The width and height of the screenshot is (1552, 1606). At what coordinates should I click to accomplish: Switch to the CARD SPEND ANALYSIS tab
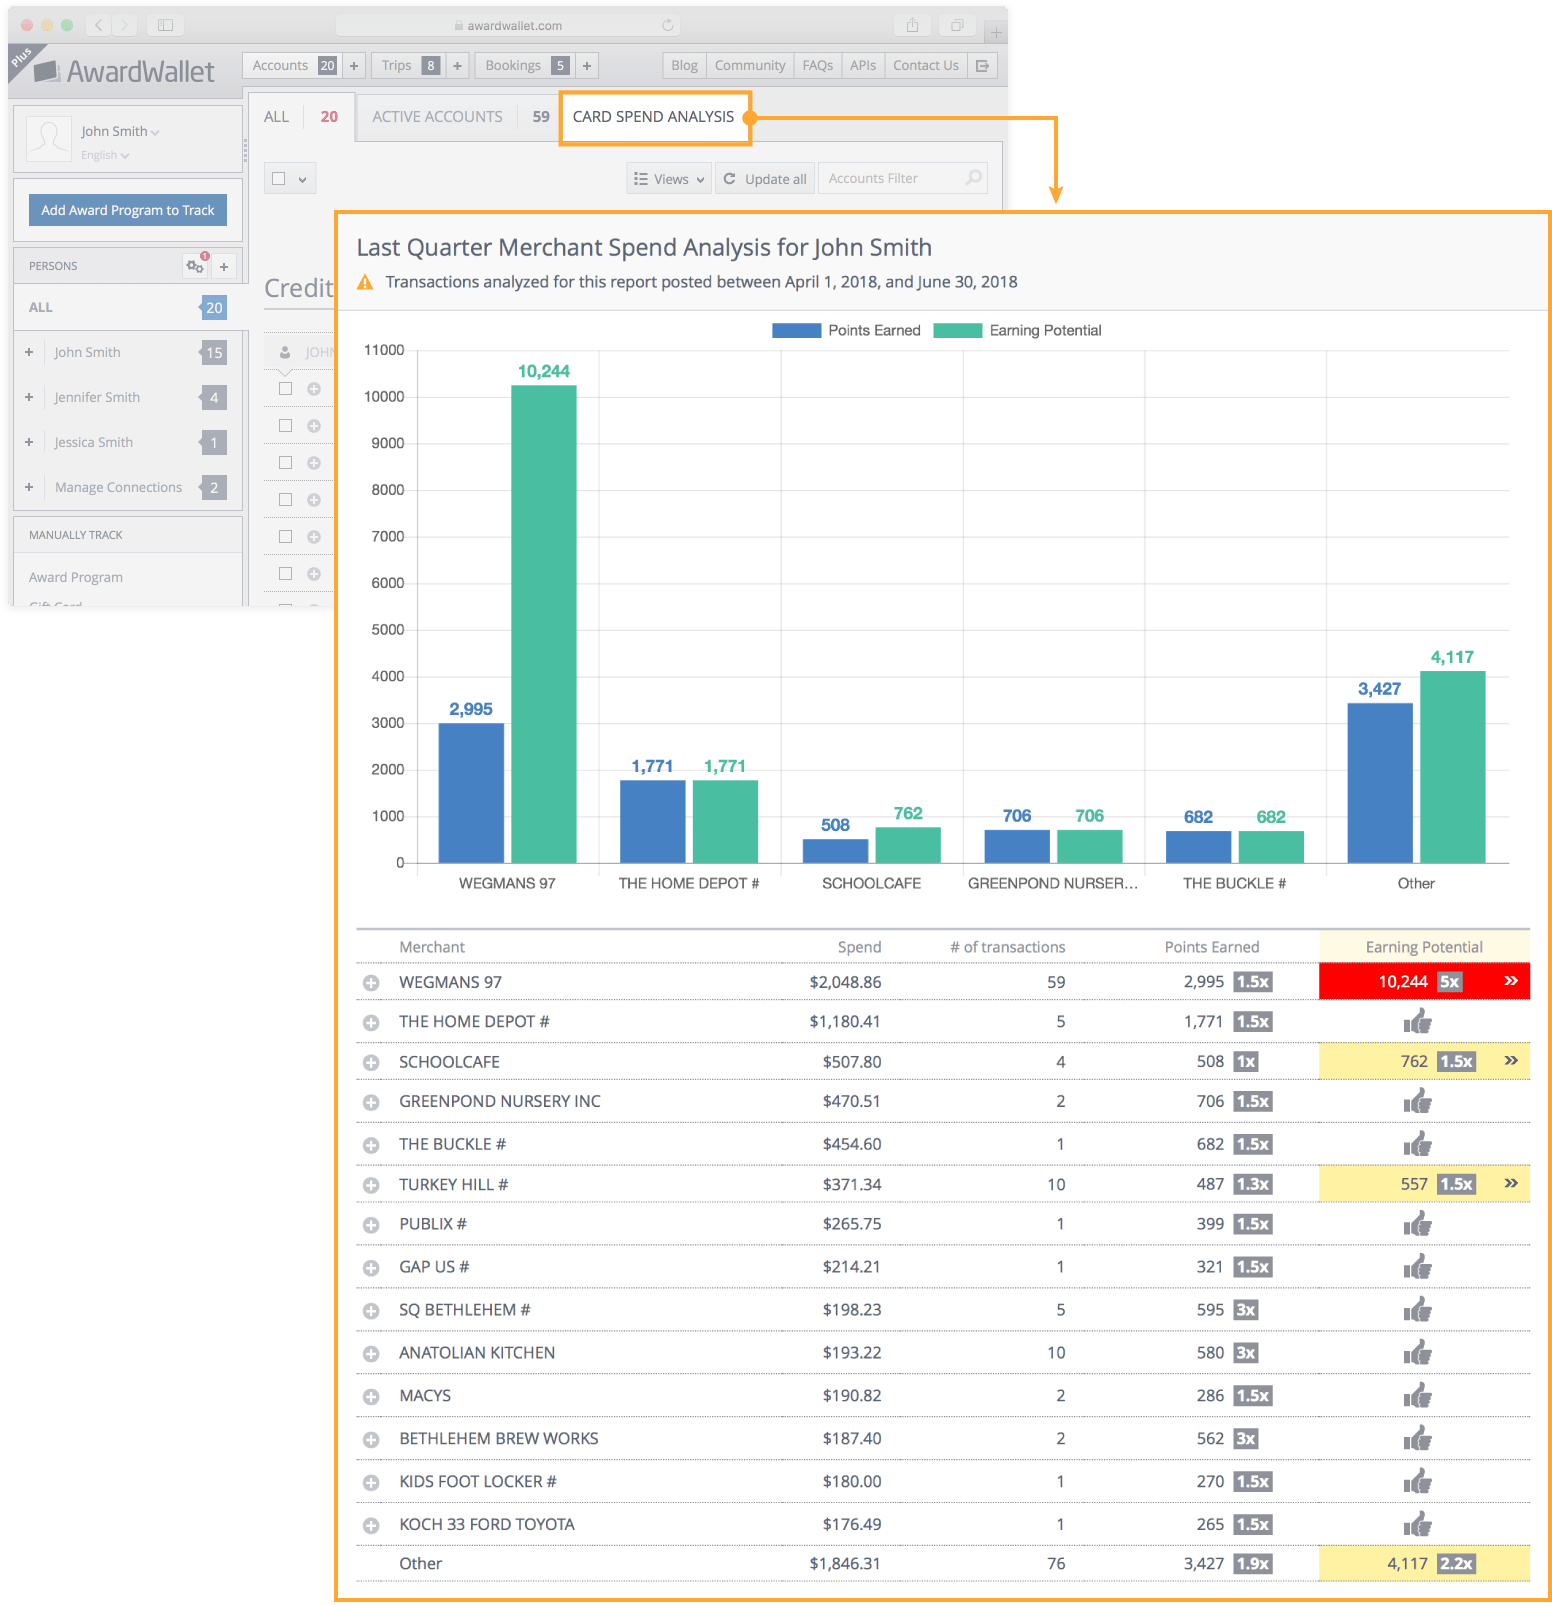(654, 117)
